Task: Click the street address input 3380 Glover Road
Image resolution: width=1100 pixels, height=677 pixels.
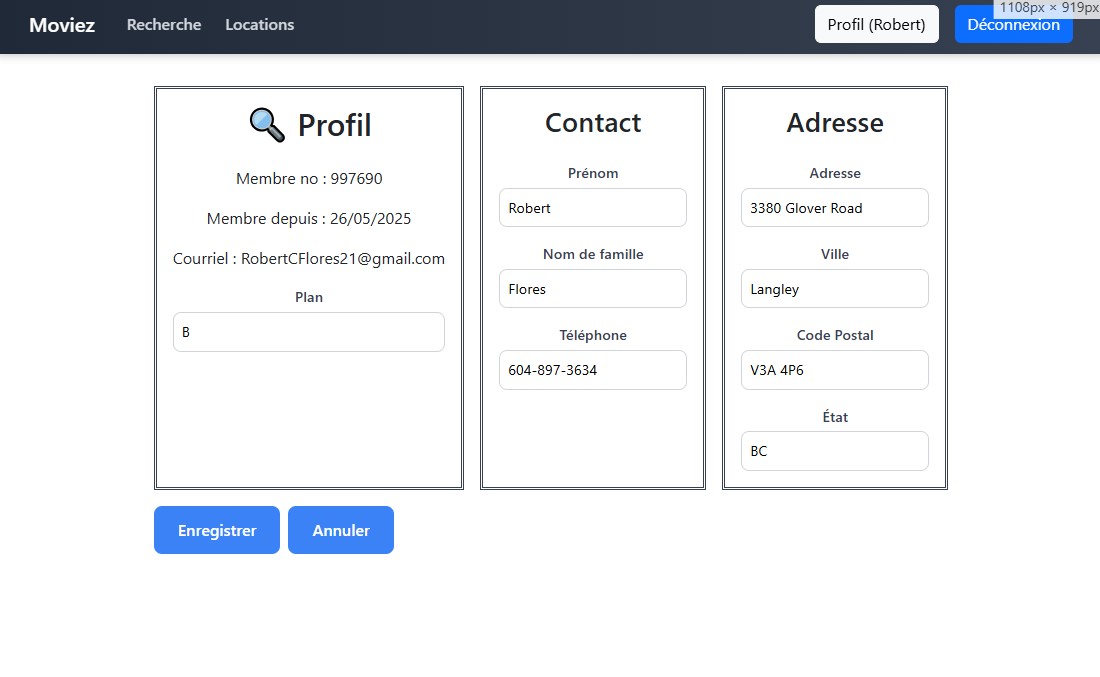Action: pyautogui.click(x=835, y=208)
